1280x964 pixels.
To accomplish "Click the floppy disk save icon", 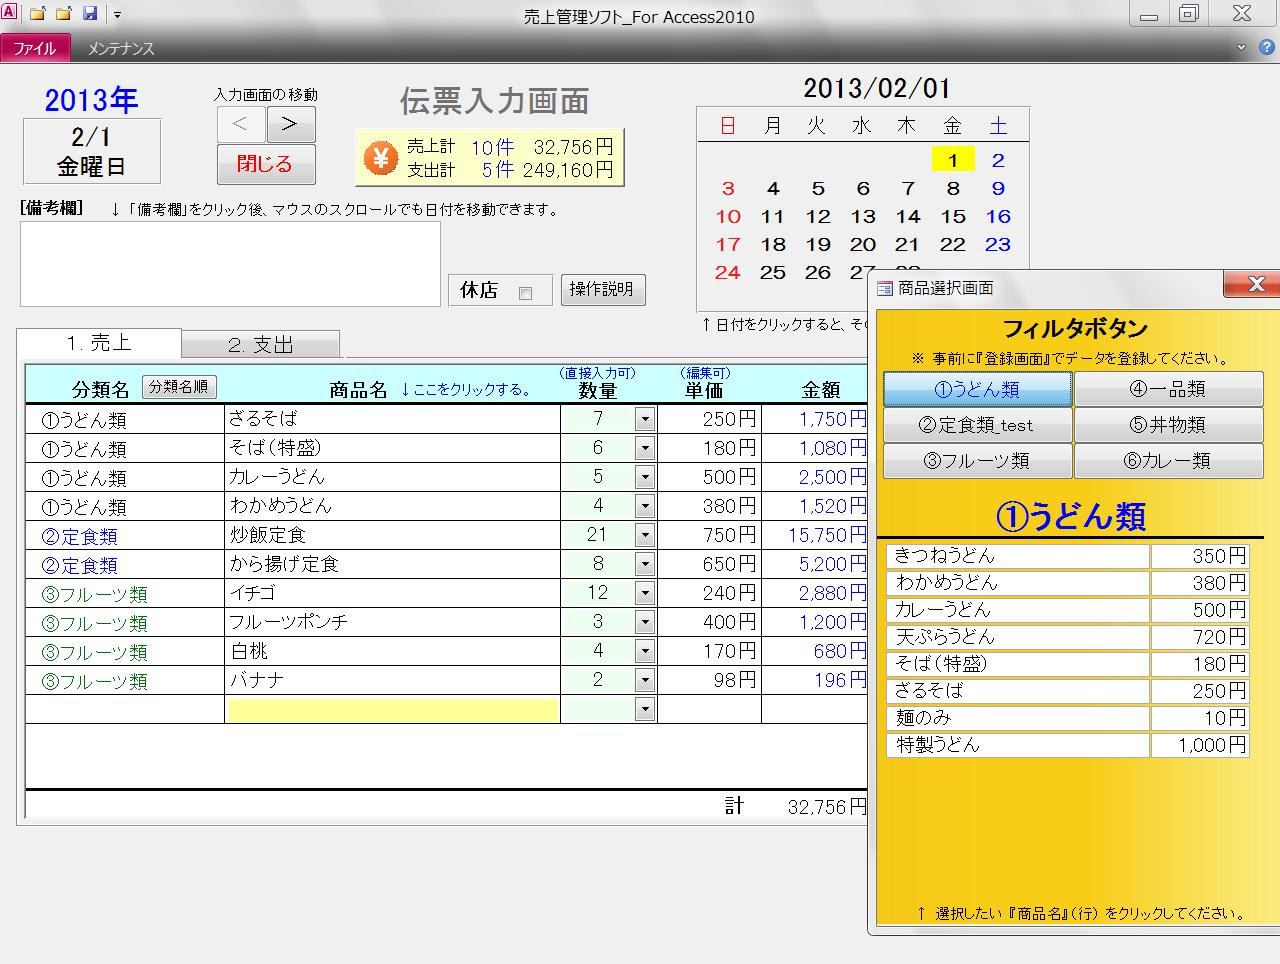I will (90, 14).
